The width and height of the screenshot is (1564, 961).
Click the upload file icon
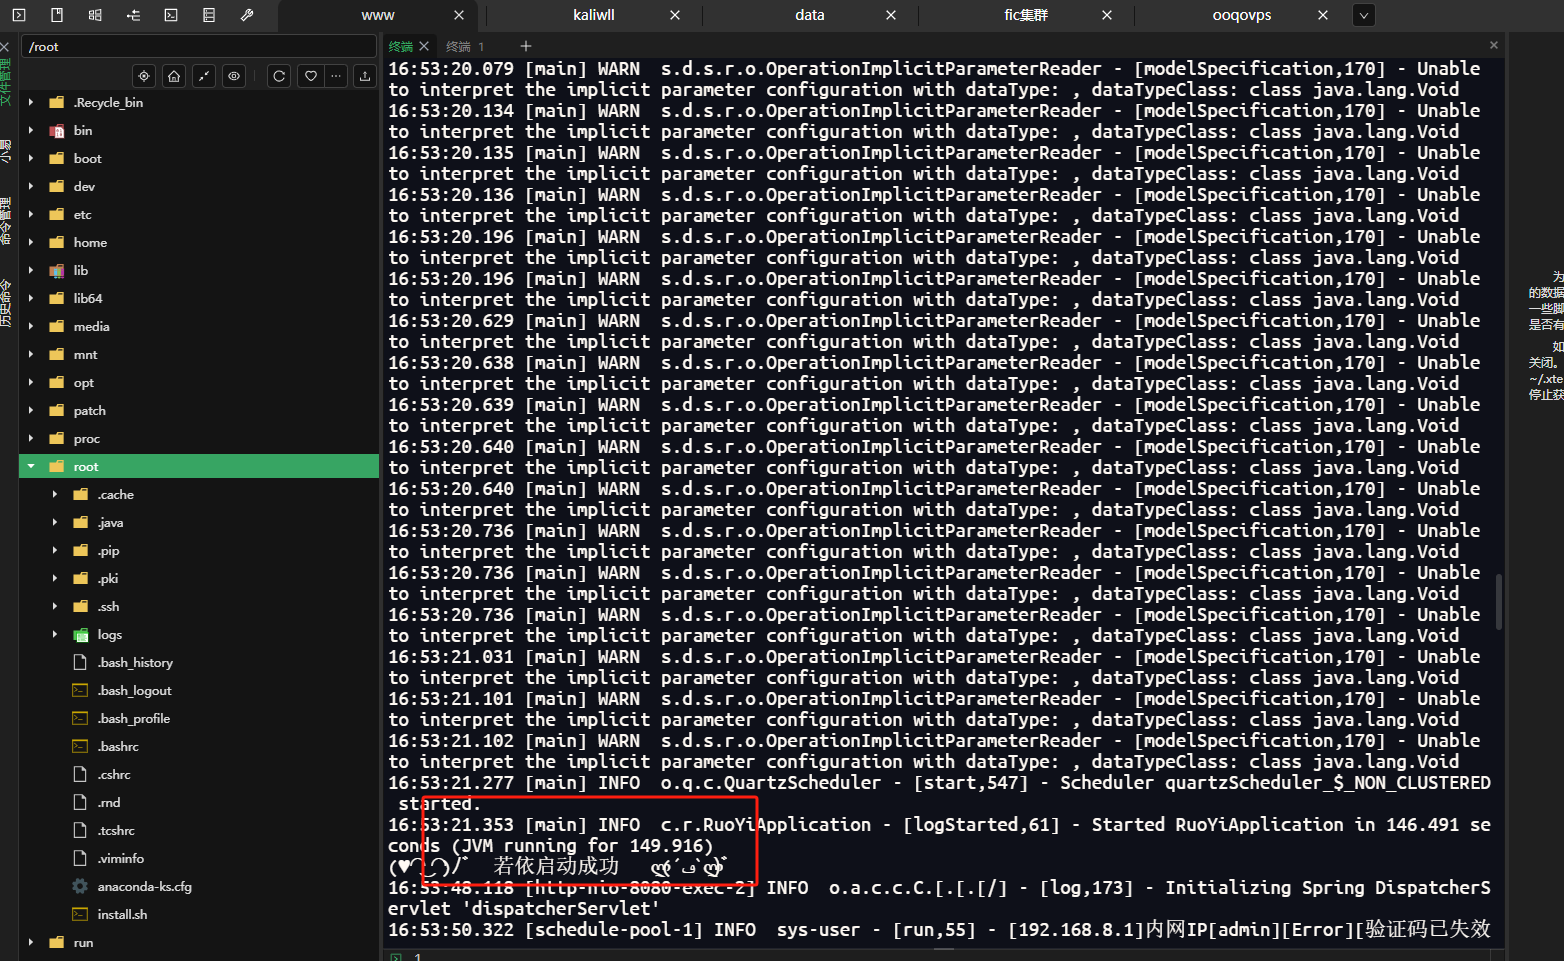pyautogui.click(x=365, y=76)
